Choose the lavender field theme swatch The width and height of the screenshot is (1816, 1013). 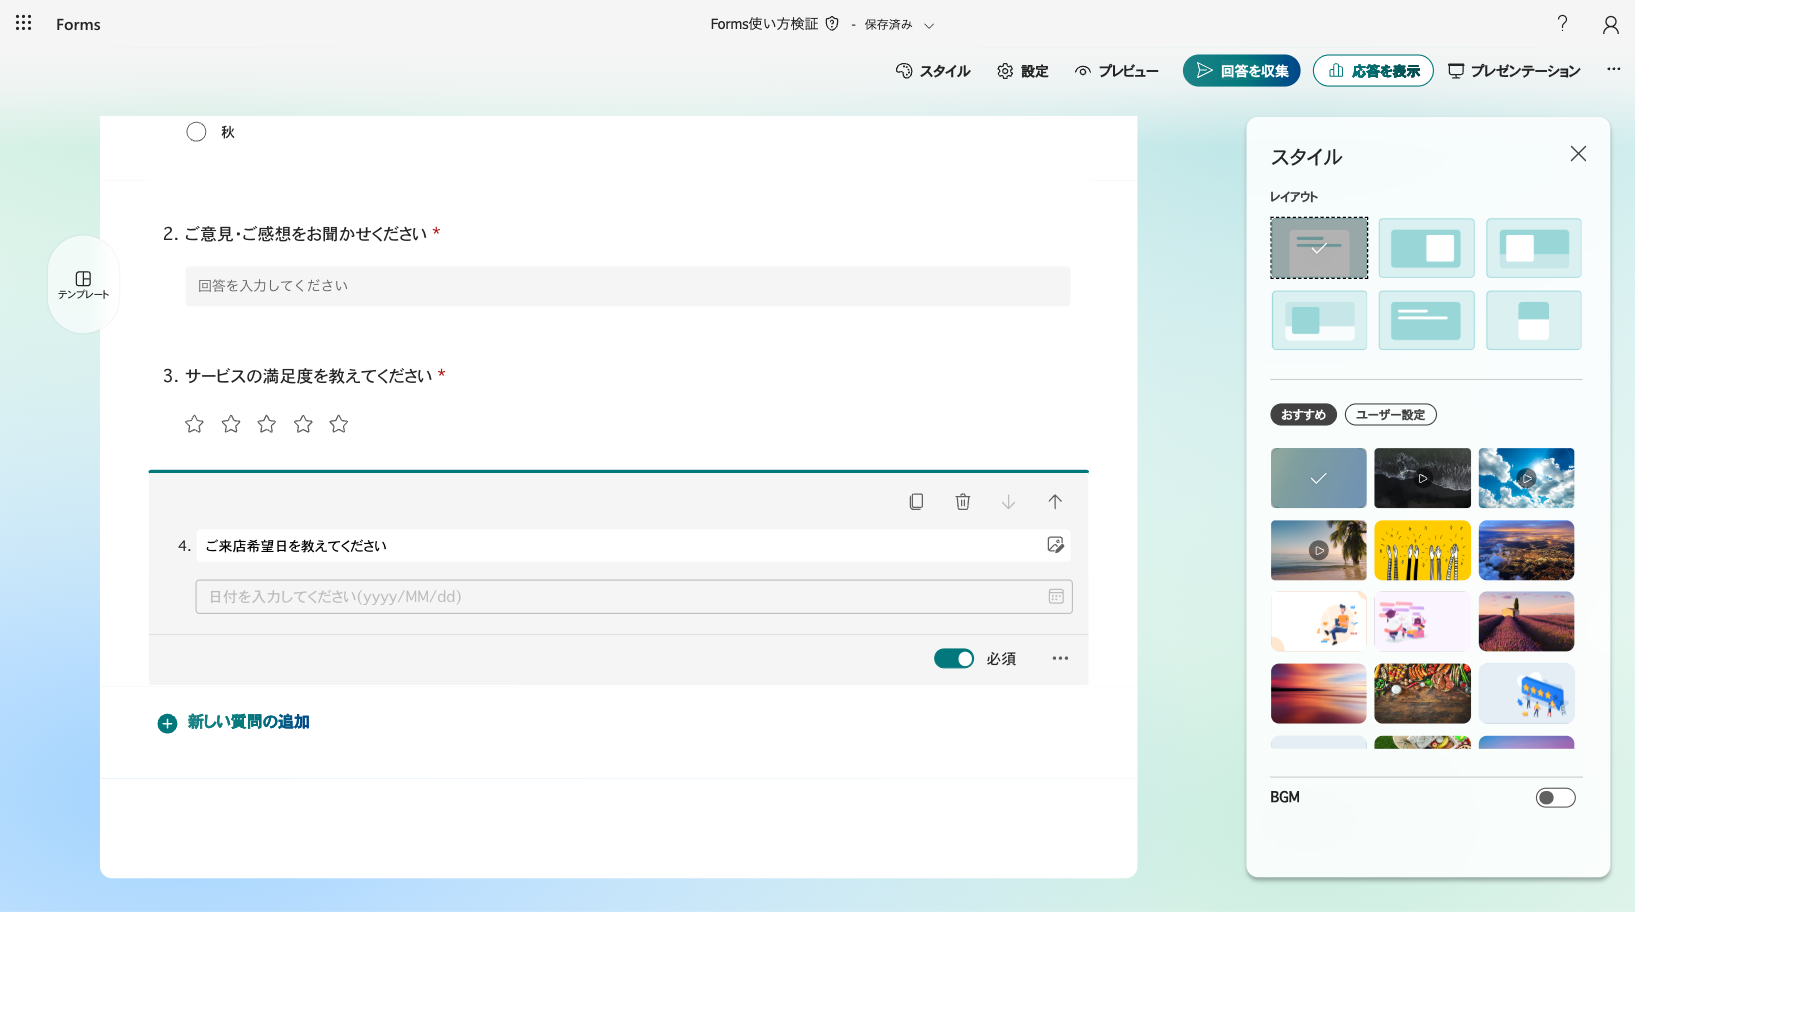[1526, 621]
